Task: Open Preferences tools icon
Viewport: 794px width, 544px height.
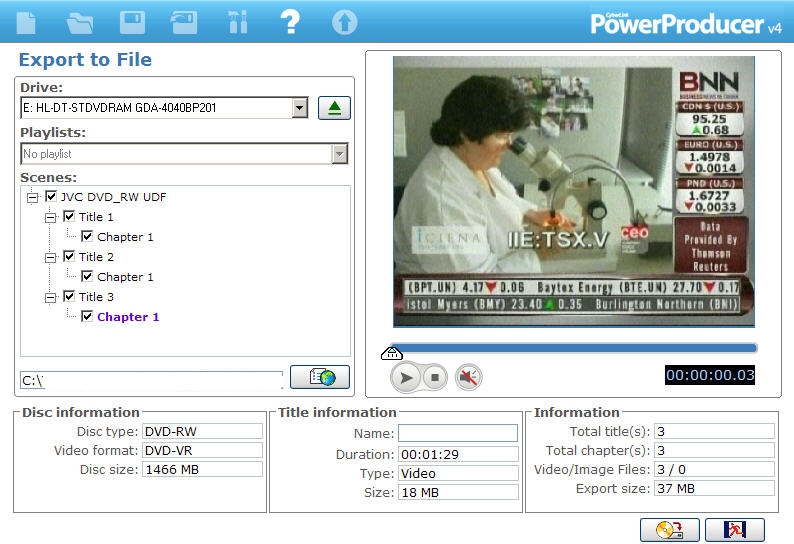Action: (x=237, y=22)
